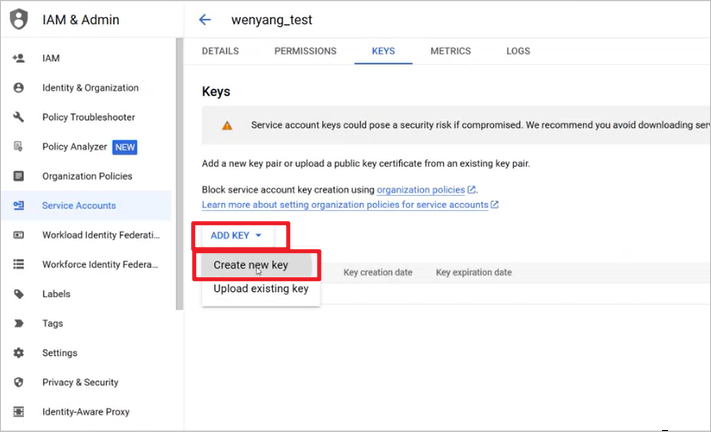Select the KEYS tab
Viewport: 711px width, 432px height.
tap(383, 51)
